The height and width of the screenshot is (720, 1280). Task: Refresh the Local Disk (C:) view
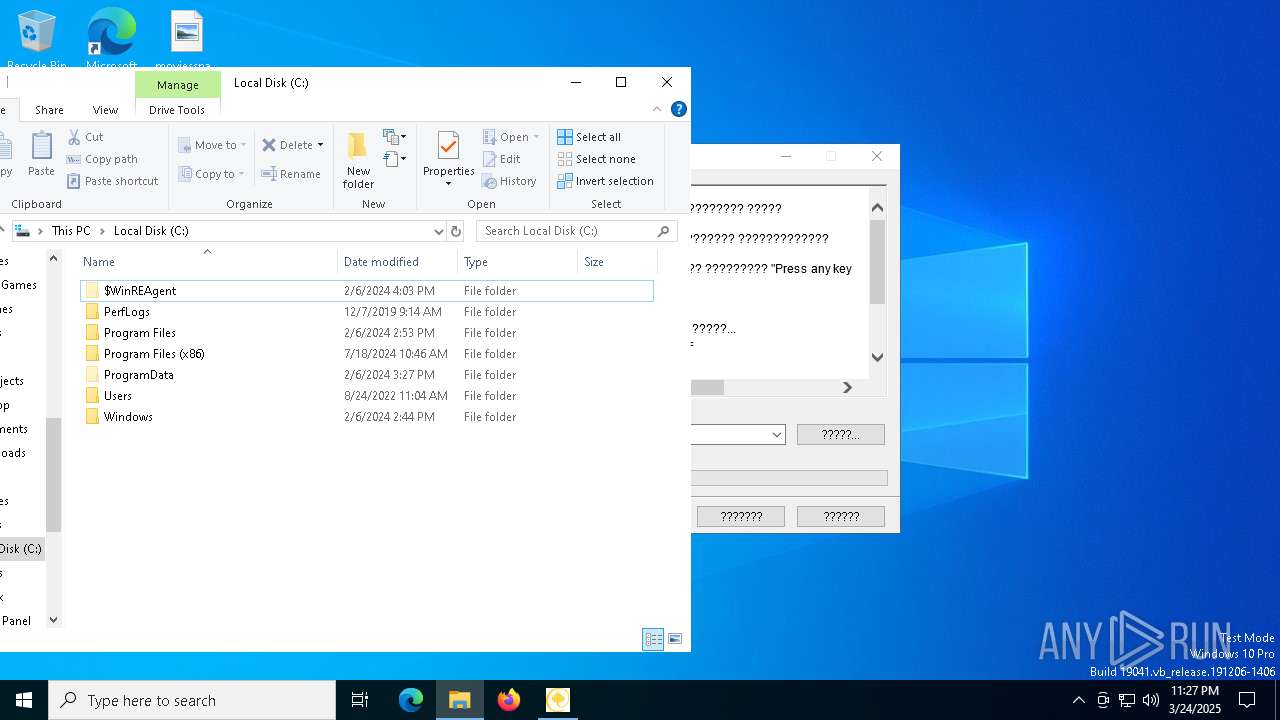point(456,231)
